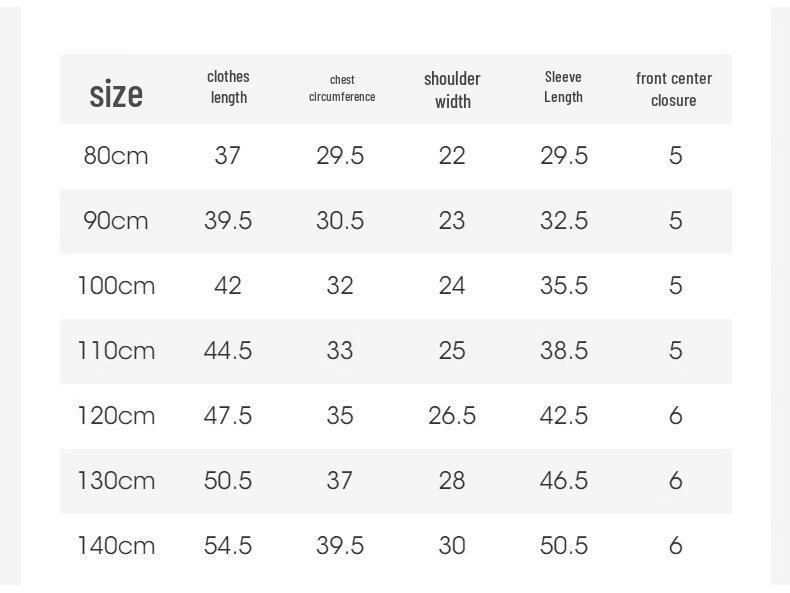Select the 'shoulder width' header
Viewport: 790px width, 593px height.
tap(452, 90)
